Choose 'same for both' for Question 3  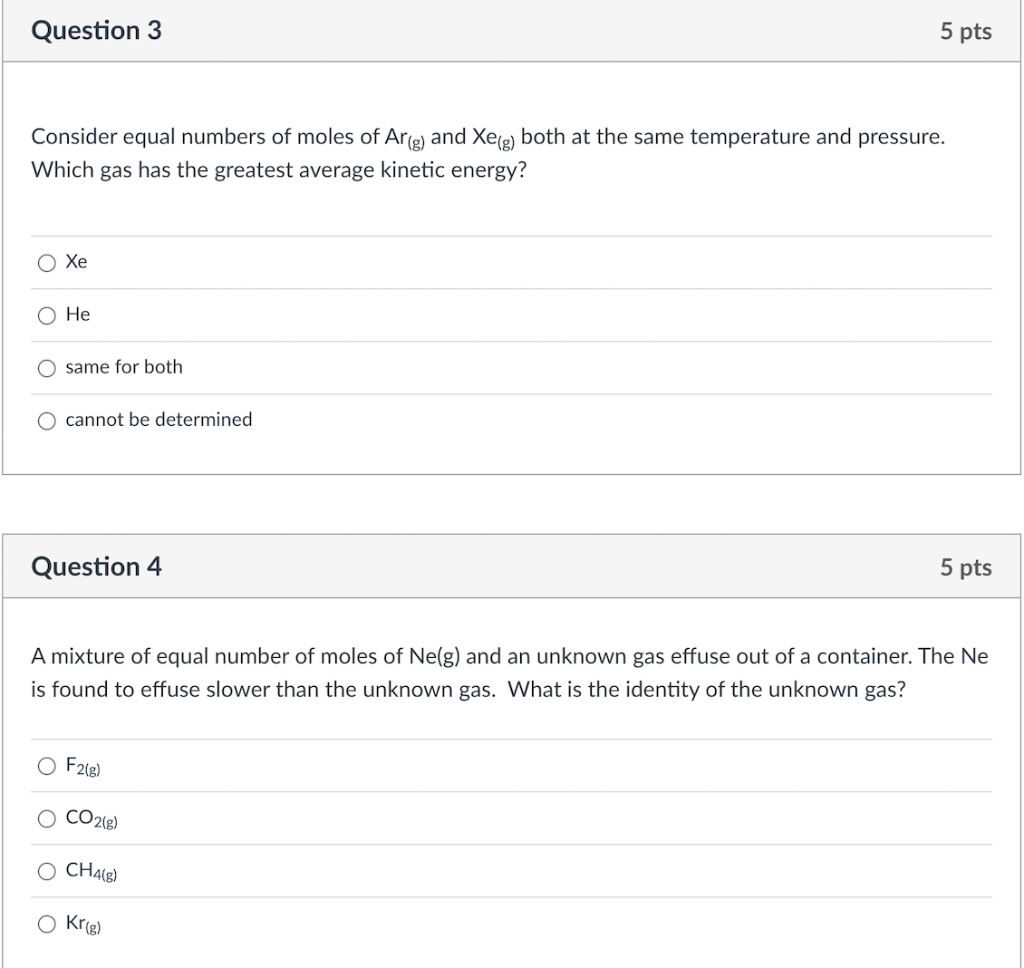[x=46, y=368]
